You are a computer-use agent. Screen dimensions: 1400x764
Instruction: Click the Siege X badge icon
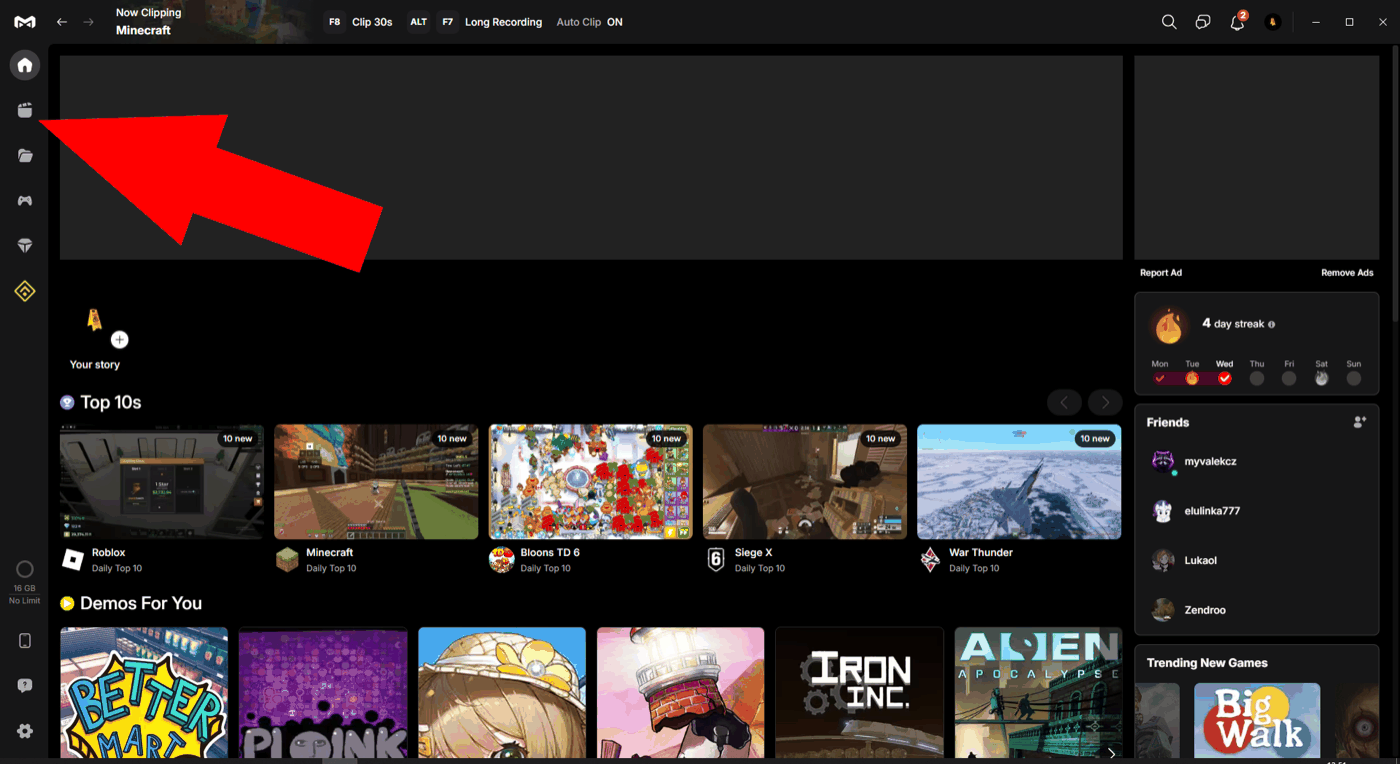[x=715, y=560]
